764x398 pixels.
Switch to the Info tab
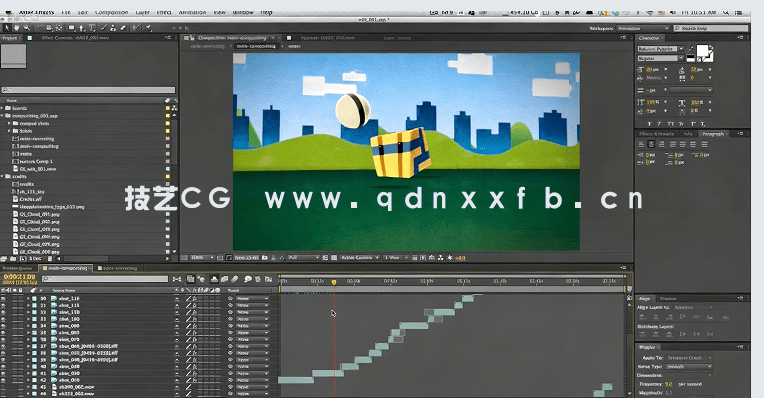point(688,134)
